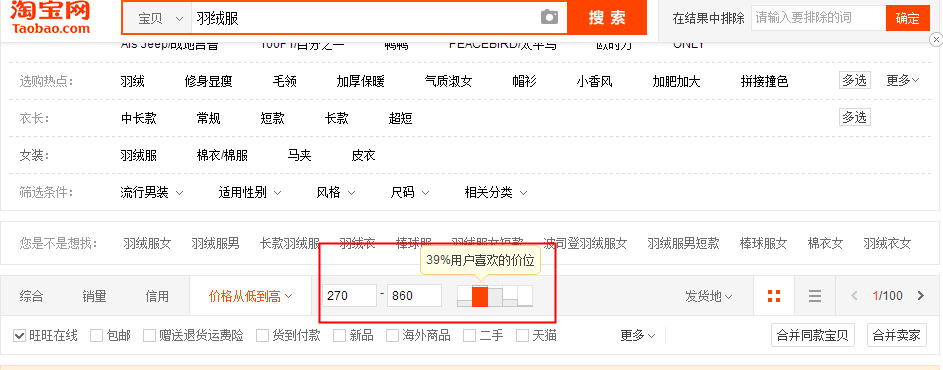
Task: Expand the 发货地 location dropdown
Action: [x=709, y=296]
